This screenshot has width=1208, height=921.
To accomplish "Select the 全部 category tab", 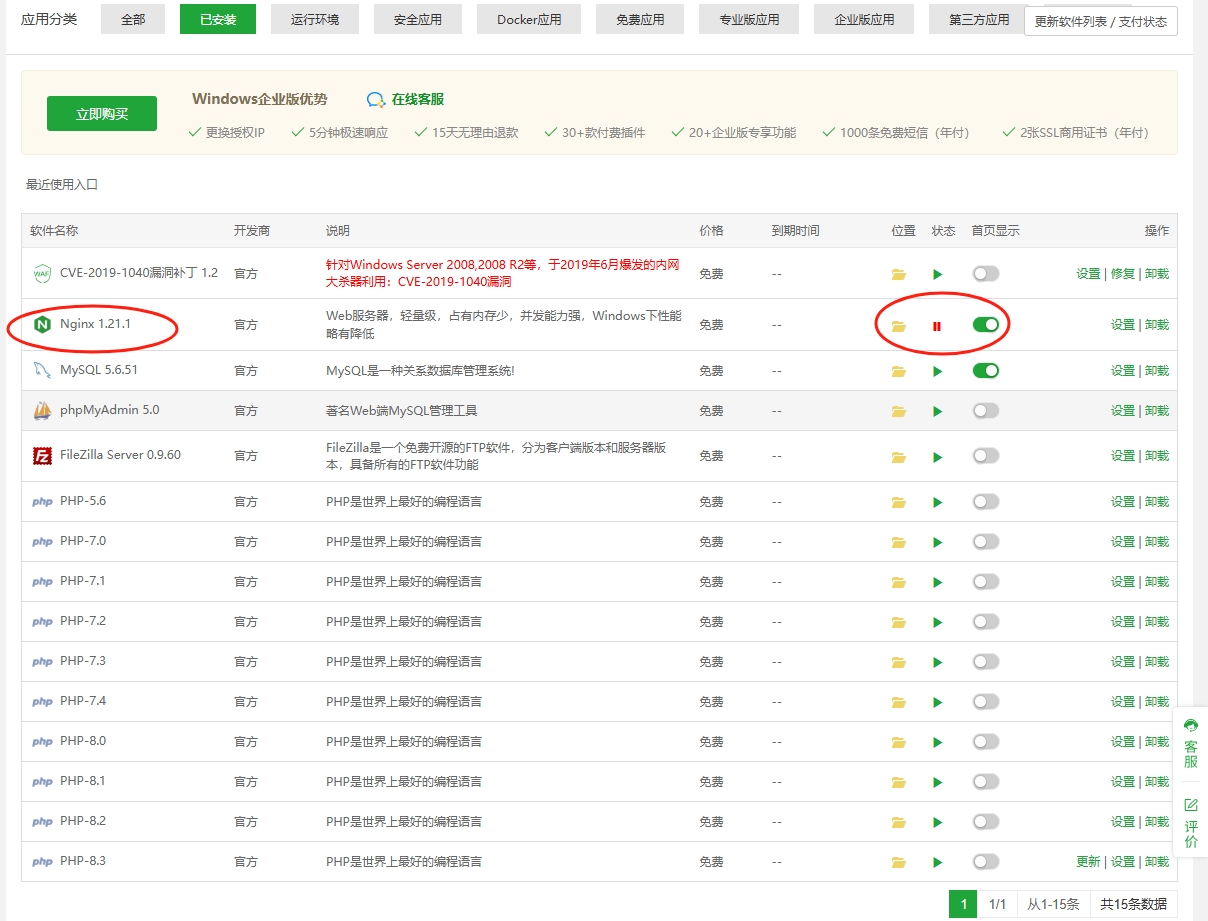I will (x=133, y=19).
